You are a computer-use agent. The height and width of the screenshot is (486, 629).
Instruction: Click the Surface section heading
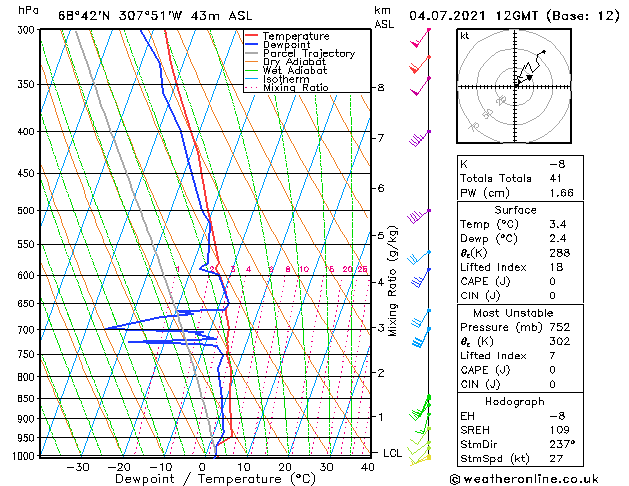pos(515,210)
